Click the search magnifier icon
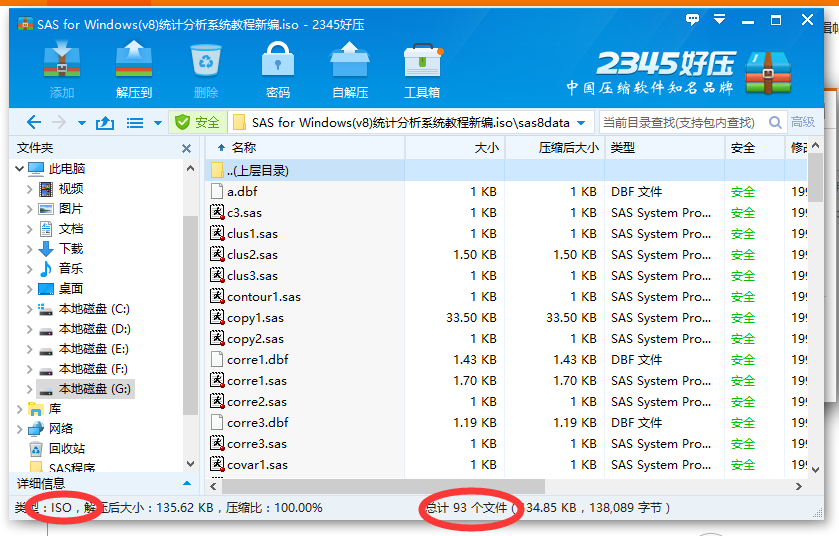 (775, 122)
